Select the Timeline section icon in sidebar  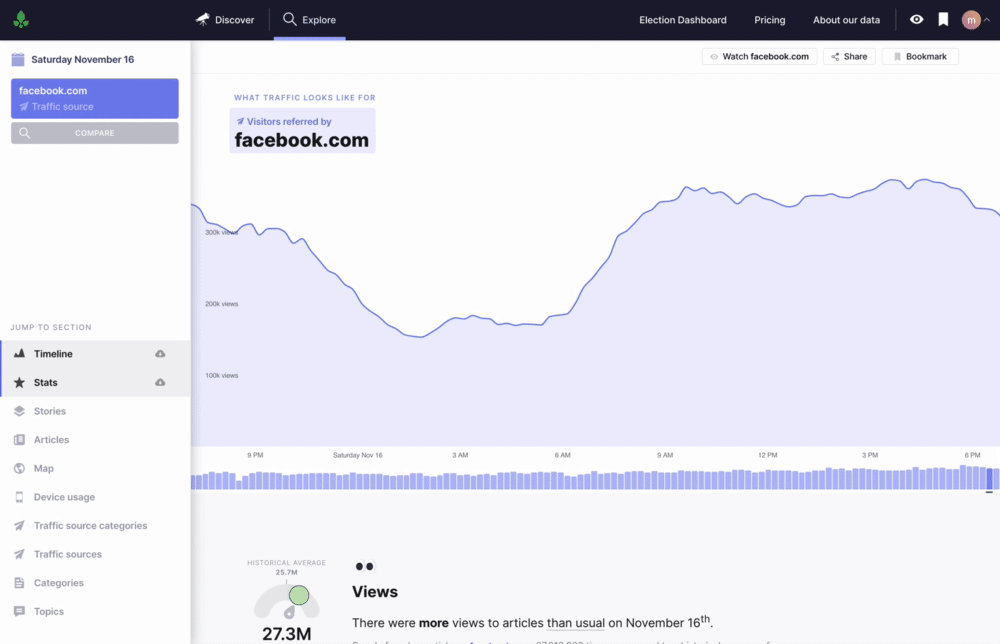pyautogui.click(x=18, y=353)
